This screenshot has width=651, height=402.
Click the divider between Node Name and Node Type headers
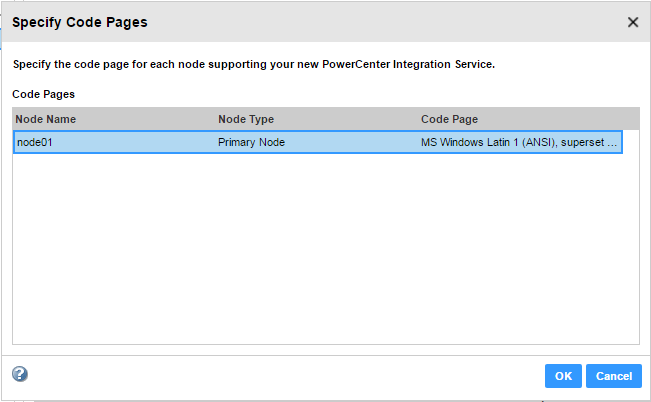[215, 120]
